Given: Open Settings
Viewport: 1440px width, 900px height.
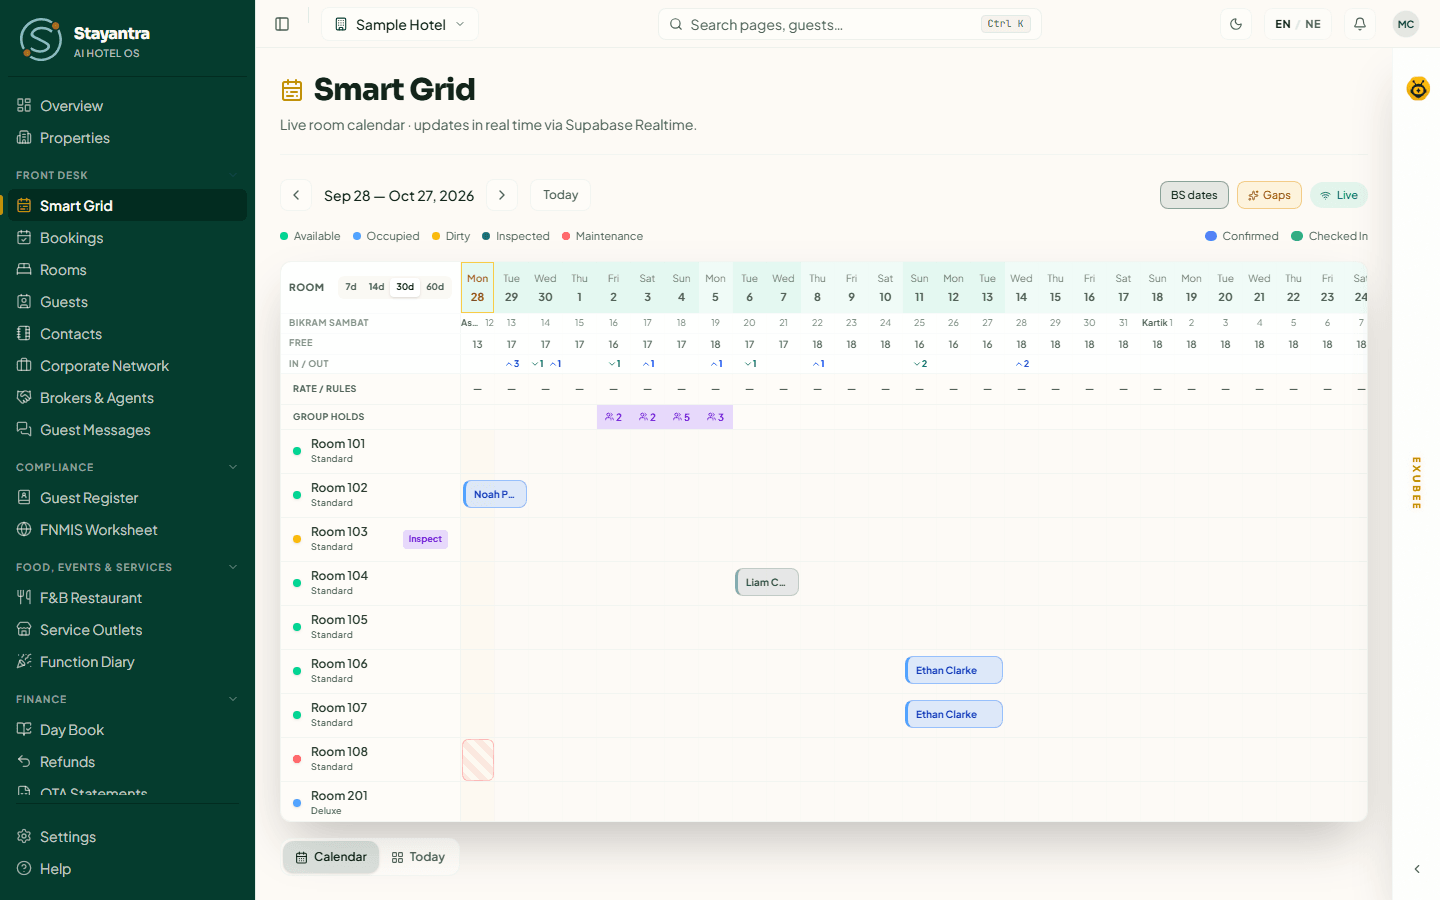Looking at the screenshot, I should (x=127, y=837).
